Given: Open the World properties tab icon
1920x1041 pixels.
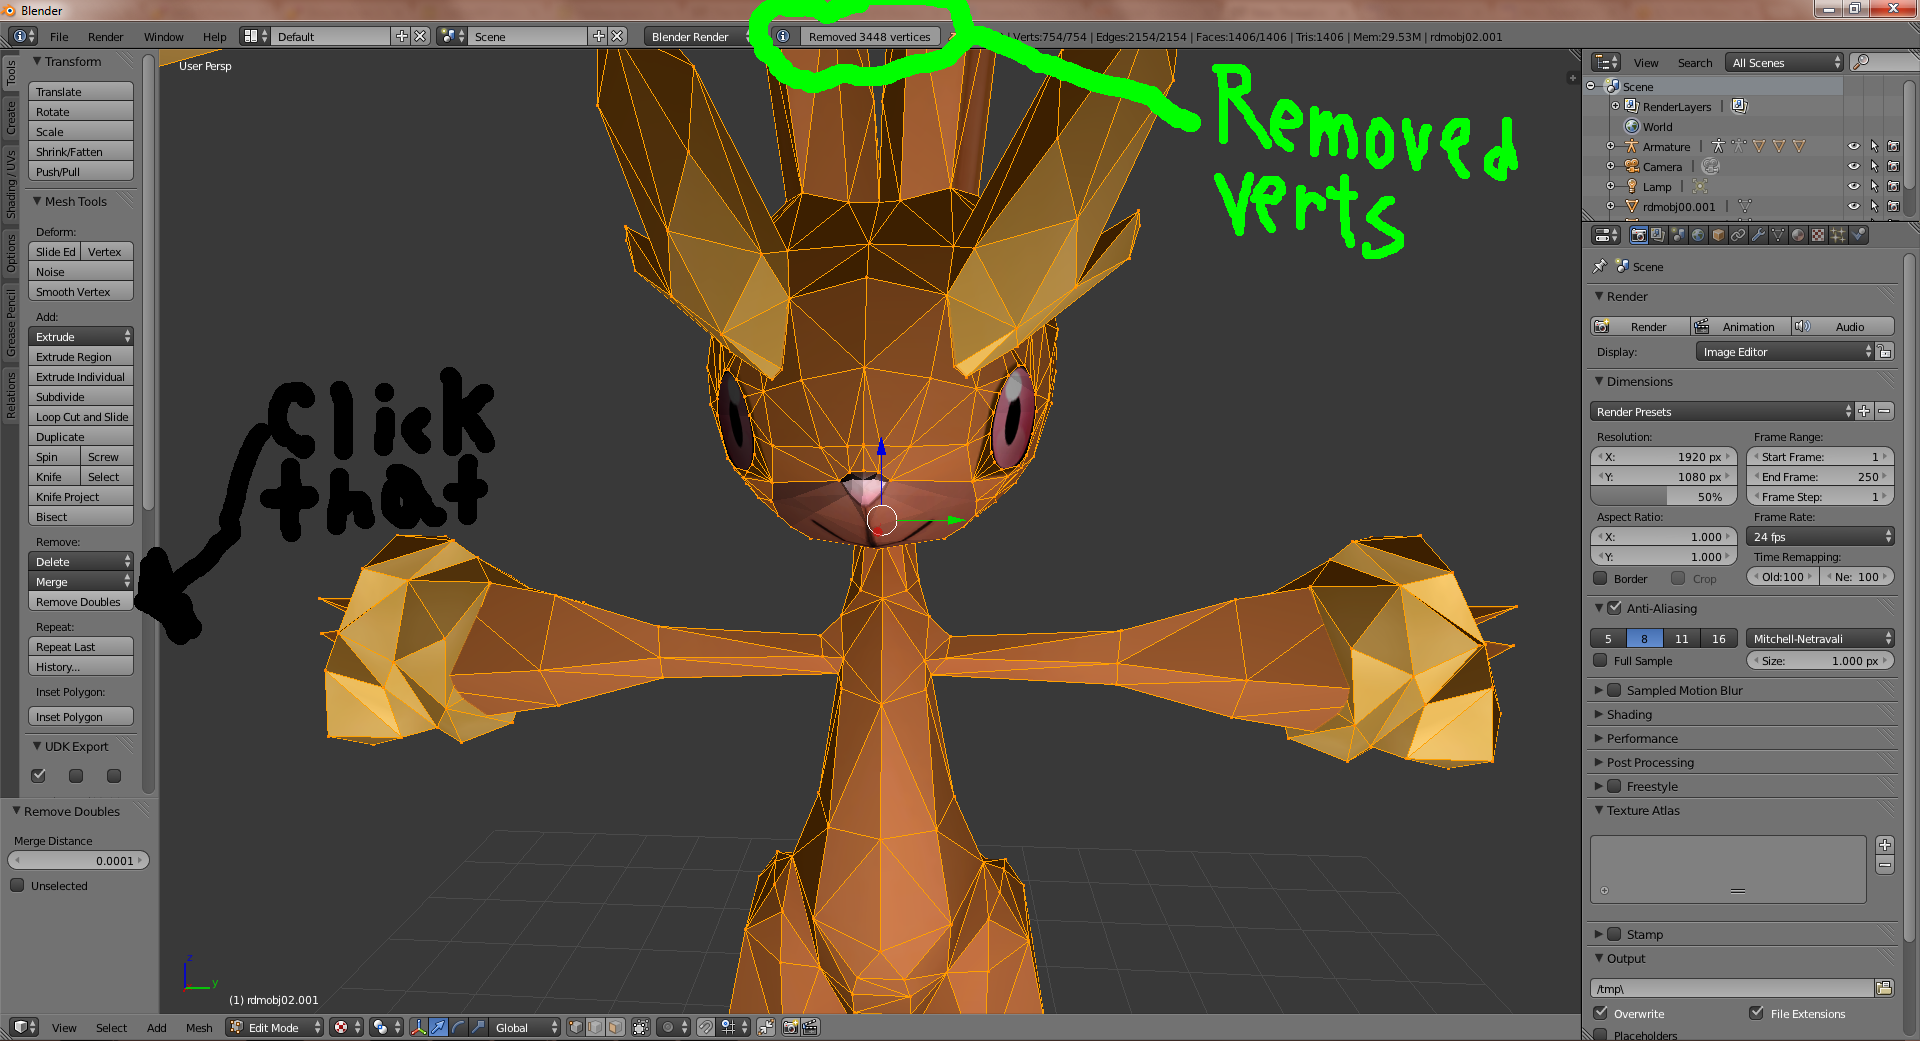Looking at the screenshot, I should [1698, 235].
